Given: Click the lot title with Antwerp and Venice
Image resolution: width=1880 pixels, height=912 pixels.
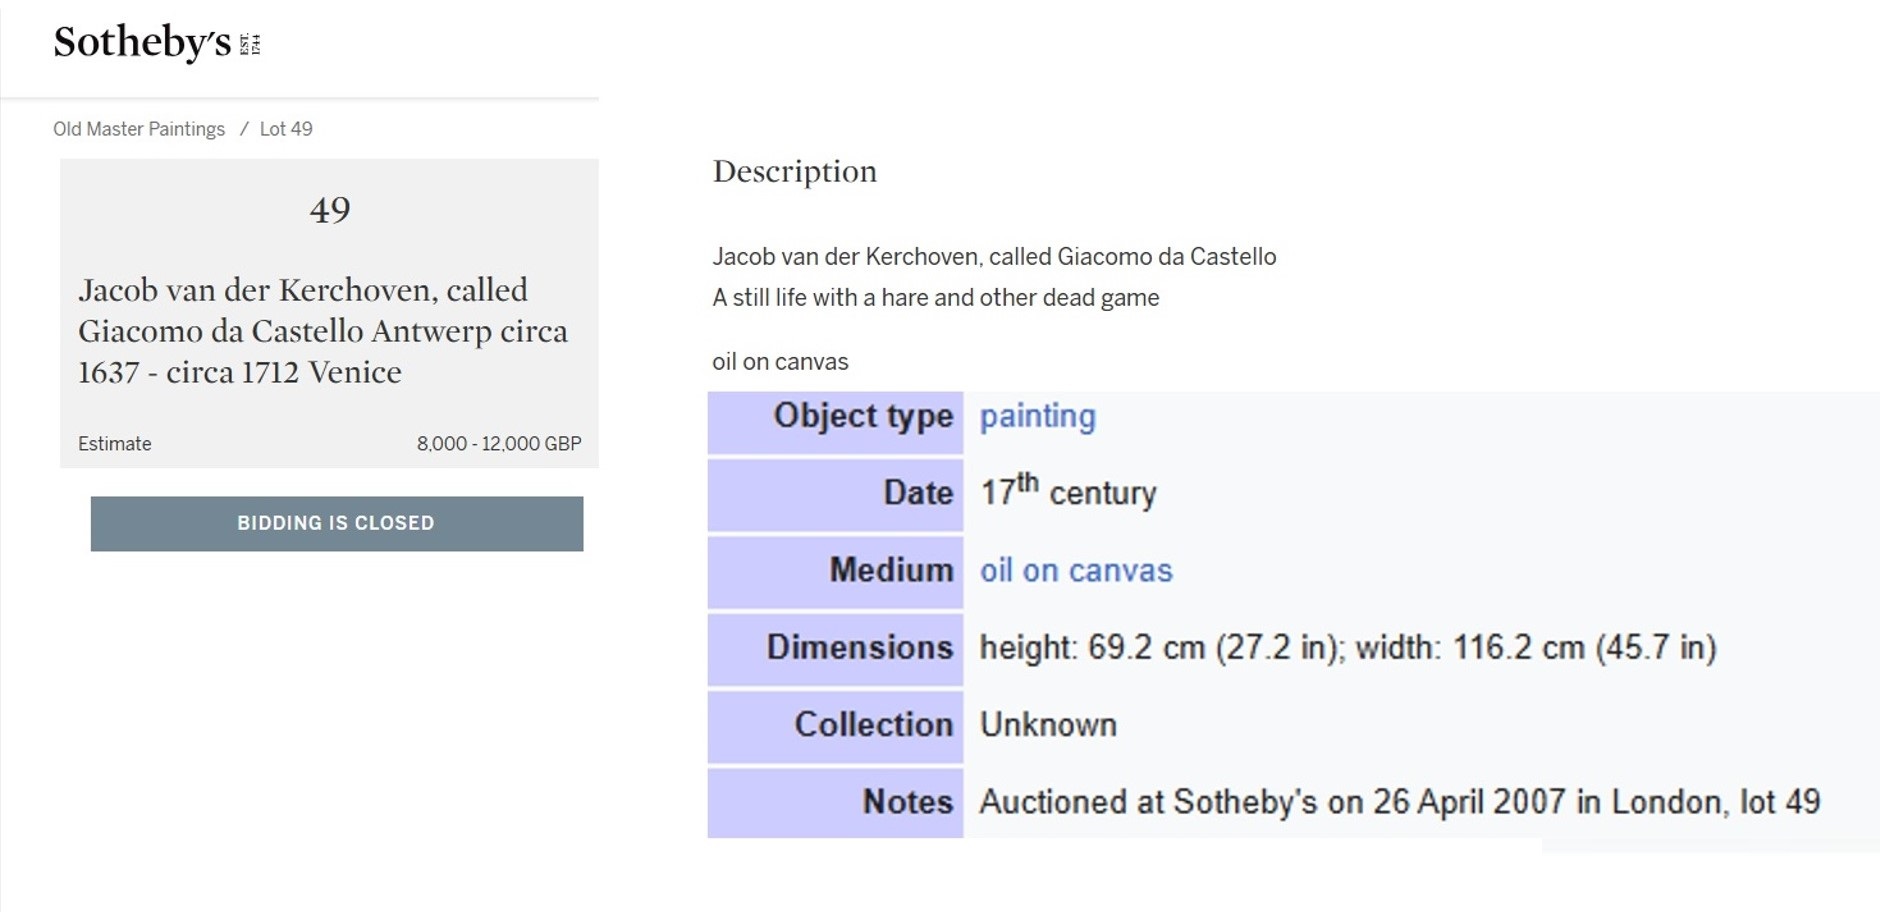Looking at the screenshot, I should pyautogui.click(x=323, y=331).
